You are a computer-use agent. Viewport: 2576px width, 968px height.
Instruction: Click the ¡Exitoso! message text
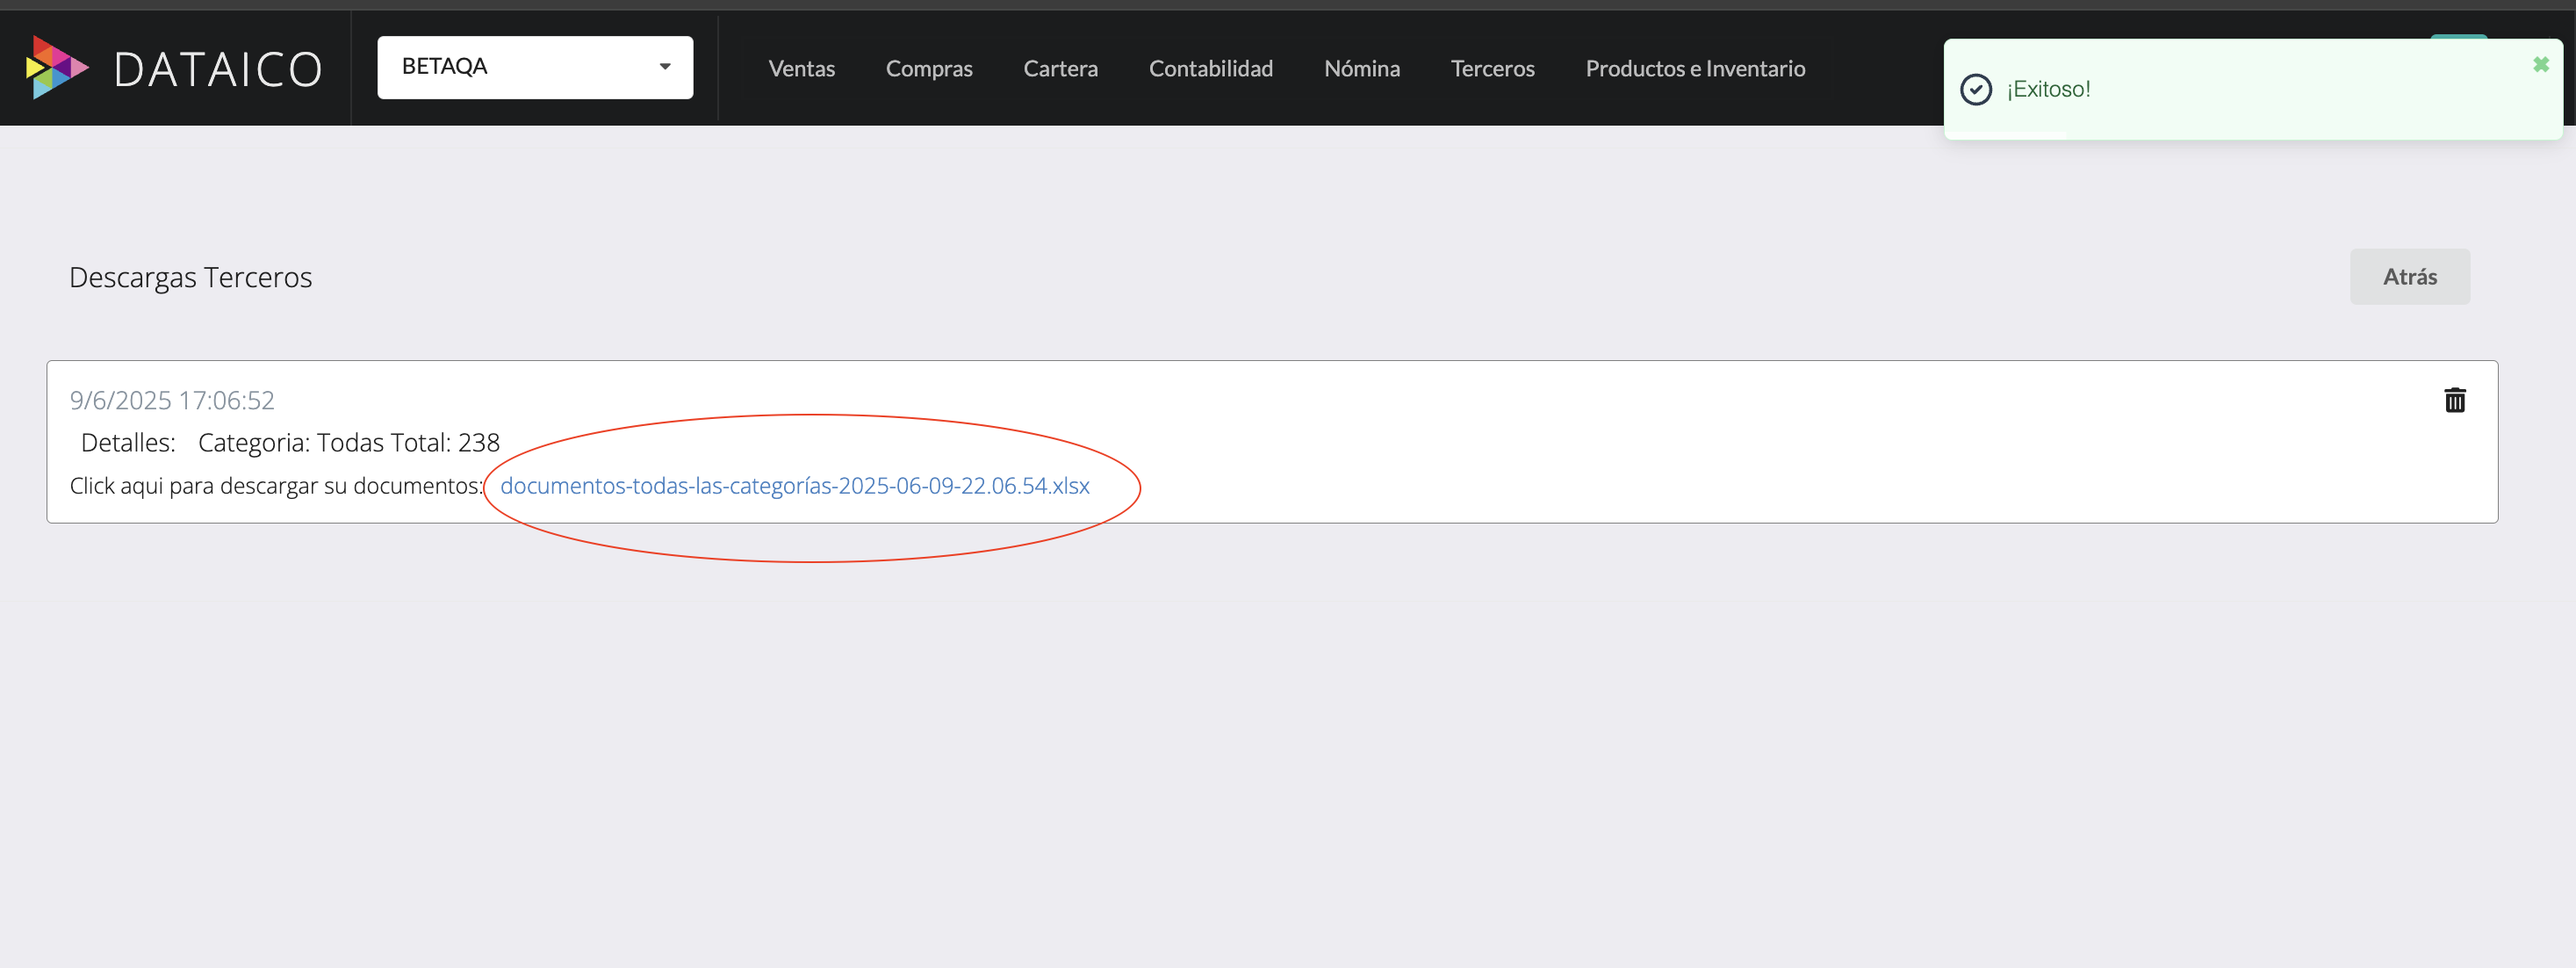point(2048,89)
